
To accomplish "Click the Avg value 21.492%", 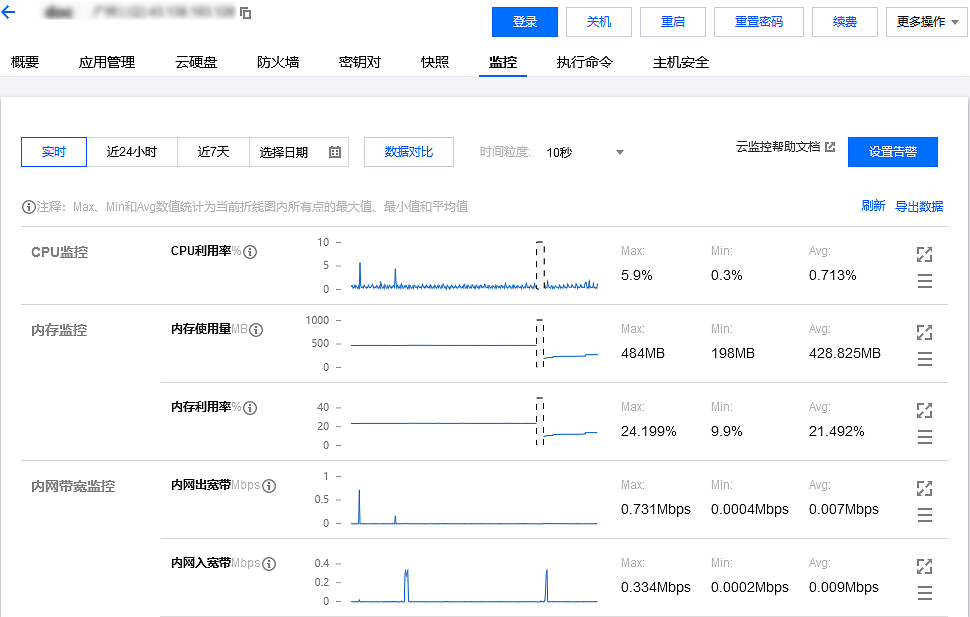I will click(836, 431).
